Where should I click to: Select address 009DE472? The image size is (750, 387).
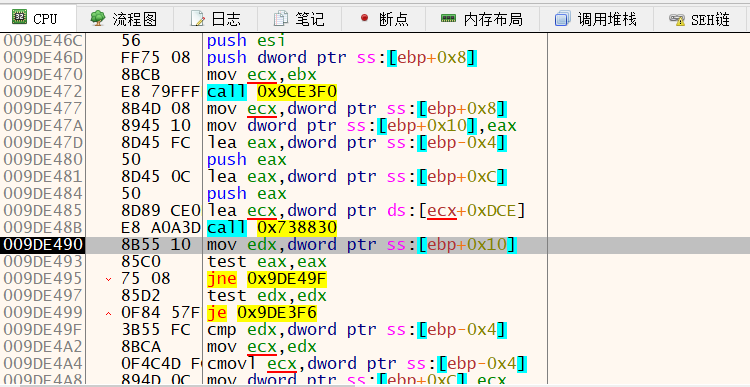pyautogui.click(x=43, y=92)
